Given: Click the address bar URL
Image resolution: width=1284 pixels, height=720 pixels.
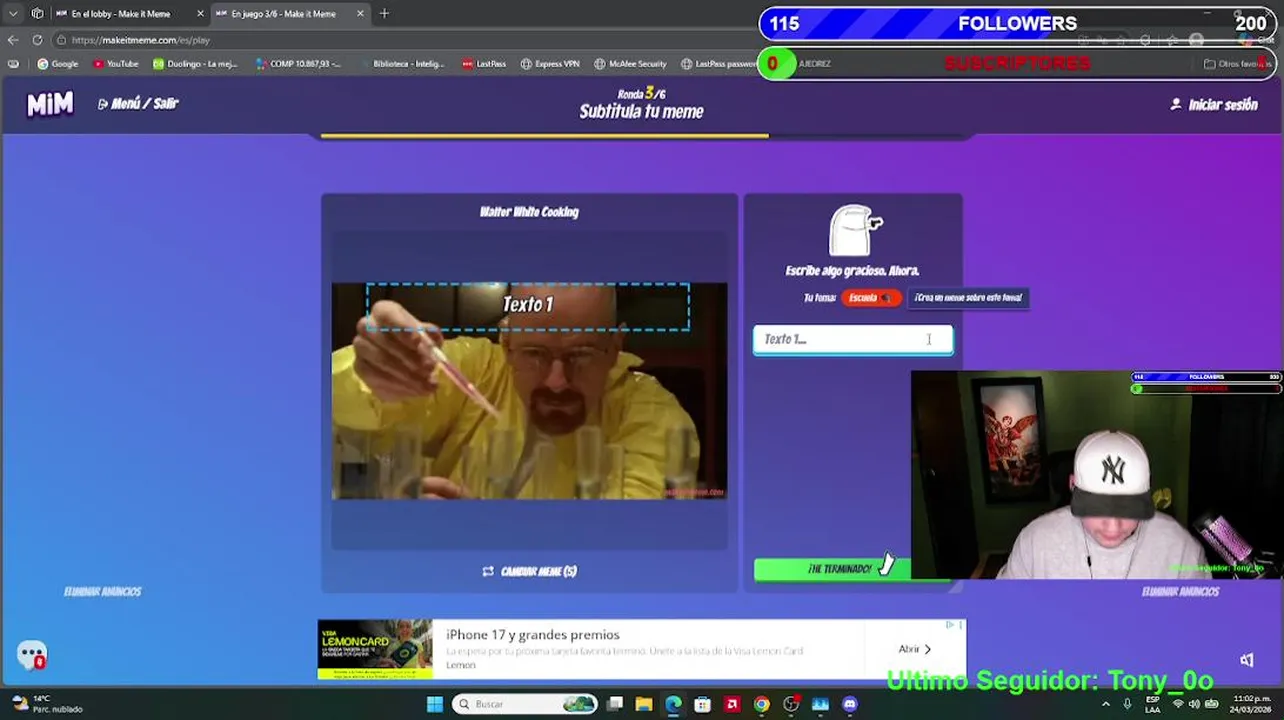Looking at the screenshot, I should 141,40.
